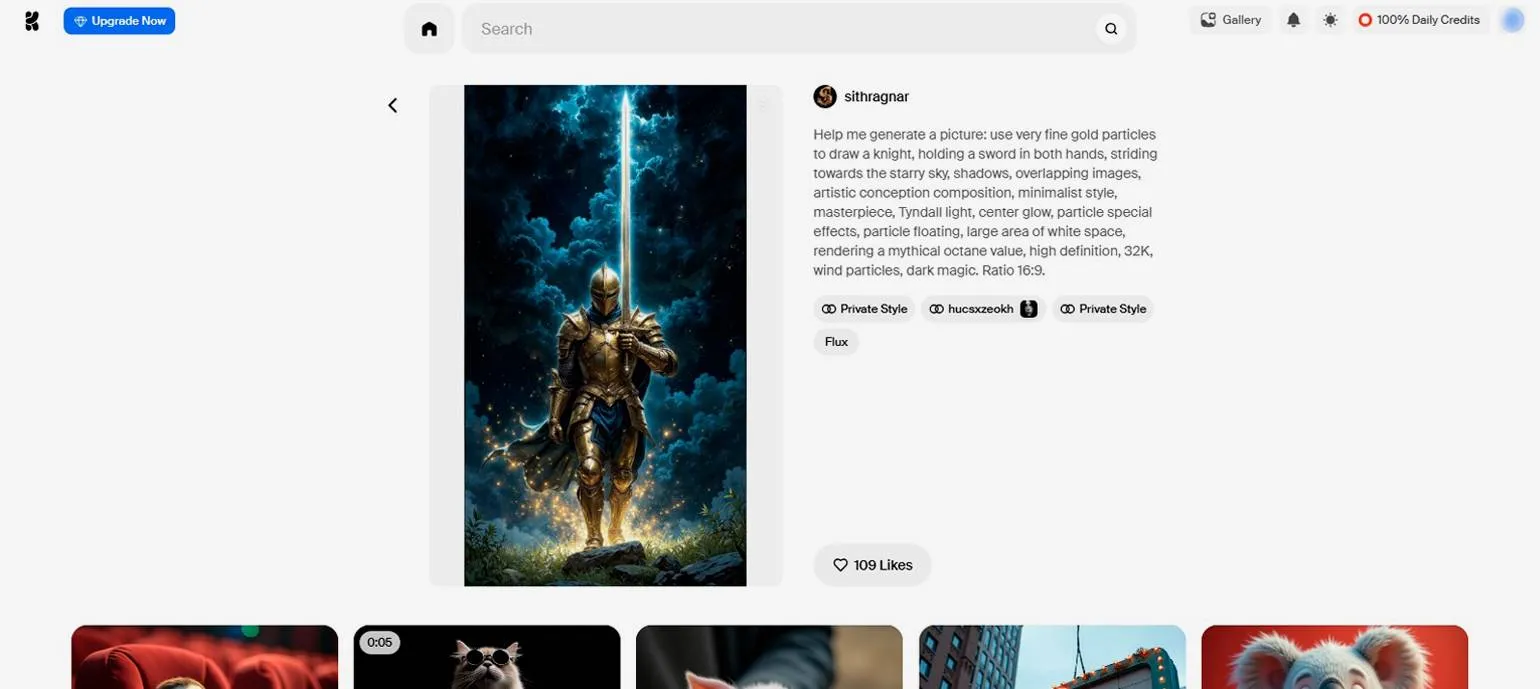Viewport: 1540px width, 689px height.
Task: Go back using the left chevron arrow
Action: pos(393,105)
